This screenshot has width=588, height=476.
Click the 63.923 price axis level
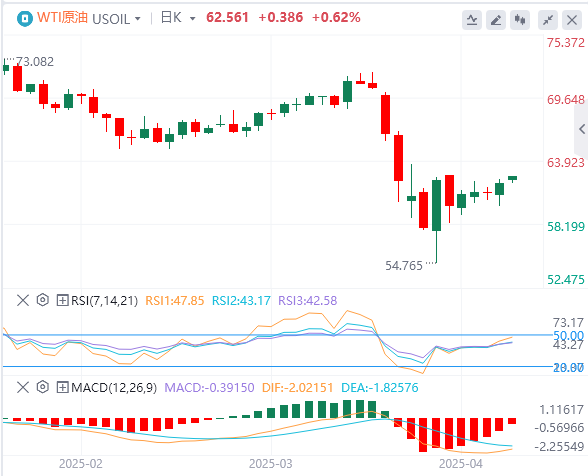(x=566, y=163)
